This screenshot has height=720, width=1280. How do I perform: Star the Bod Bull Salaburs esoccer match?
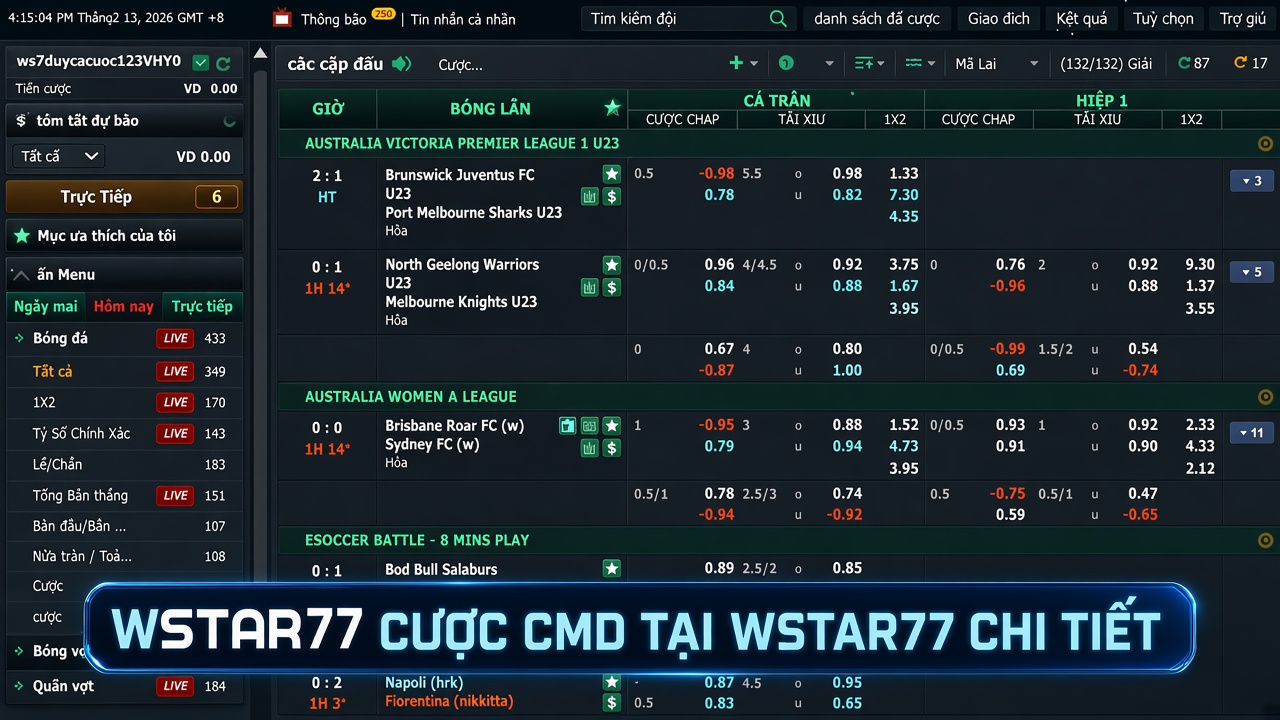coord(612,569)
